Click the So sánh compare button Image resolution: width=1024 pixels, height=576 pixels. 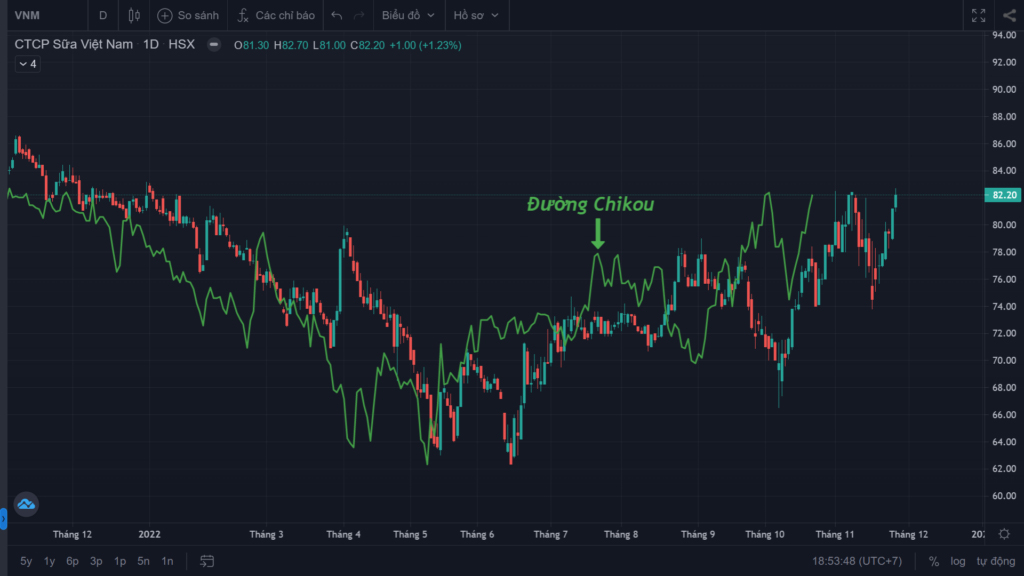[188, 15]
